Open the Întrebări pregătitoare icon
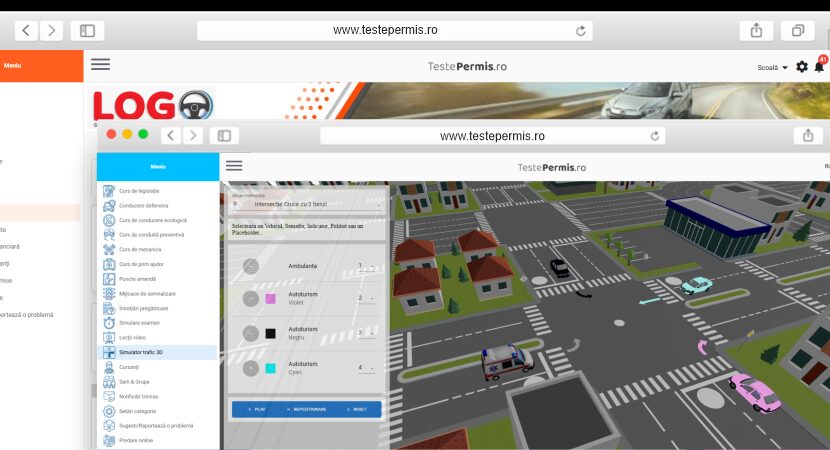This screenshot has height=450, width=830. 109,308
